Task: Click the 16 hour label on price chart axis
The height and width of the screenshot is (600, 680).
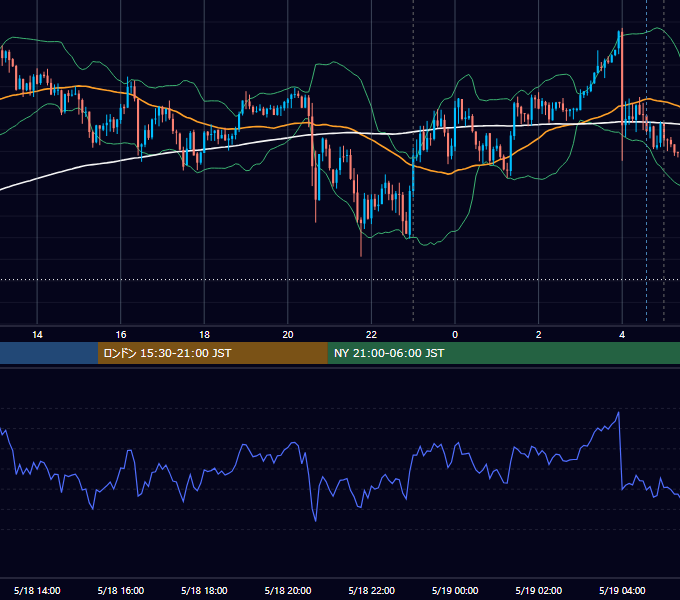Action: (x=121, y=335)
